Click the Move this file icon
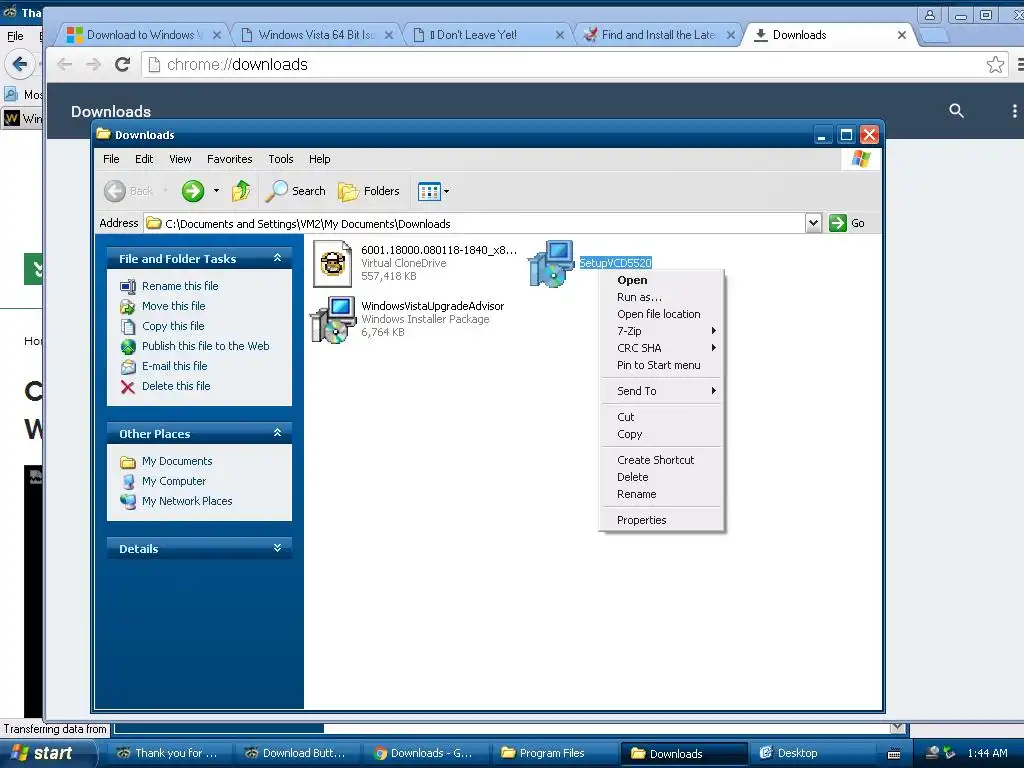 [128, 306]
